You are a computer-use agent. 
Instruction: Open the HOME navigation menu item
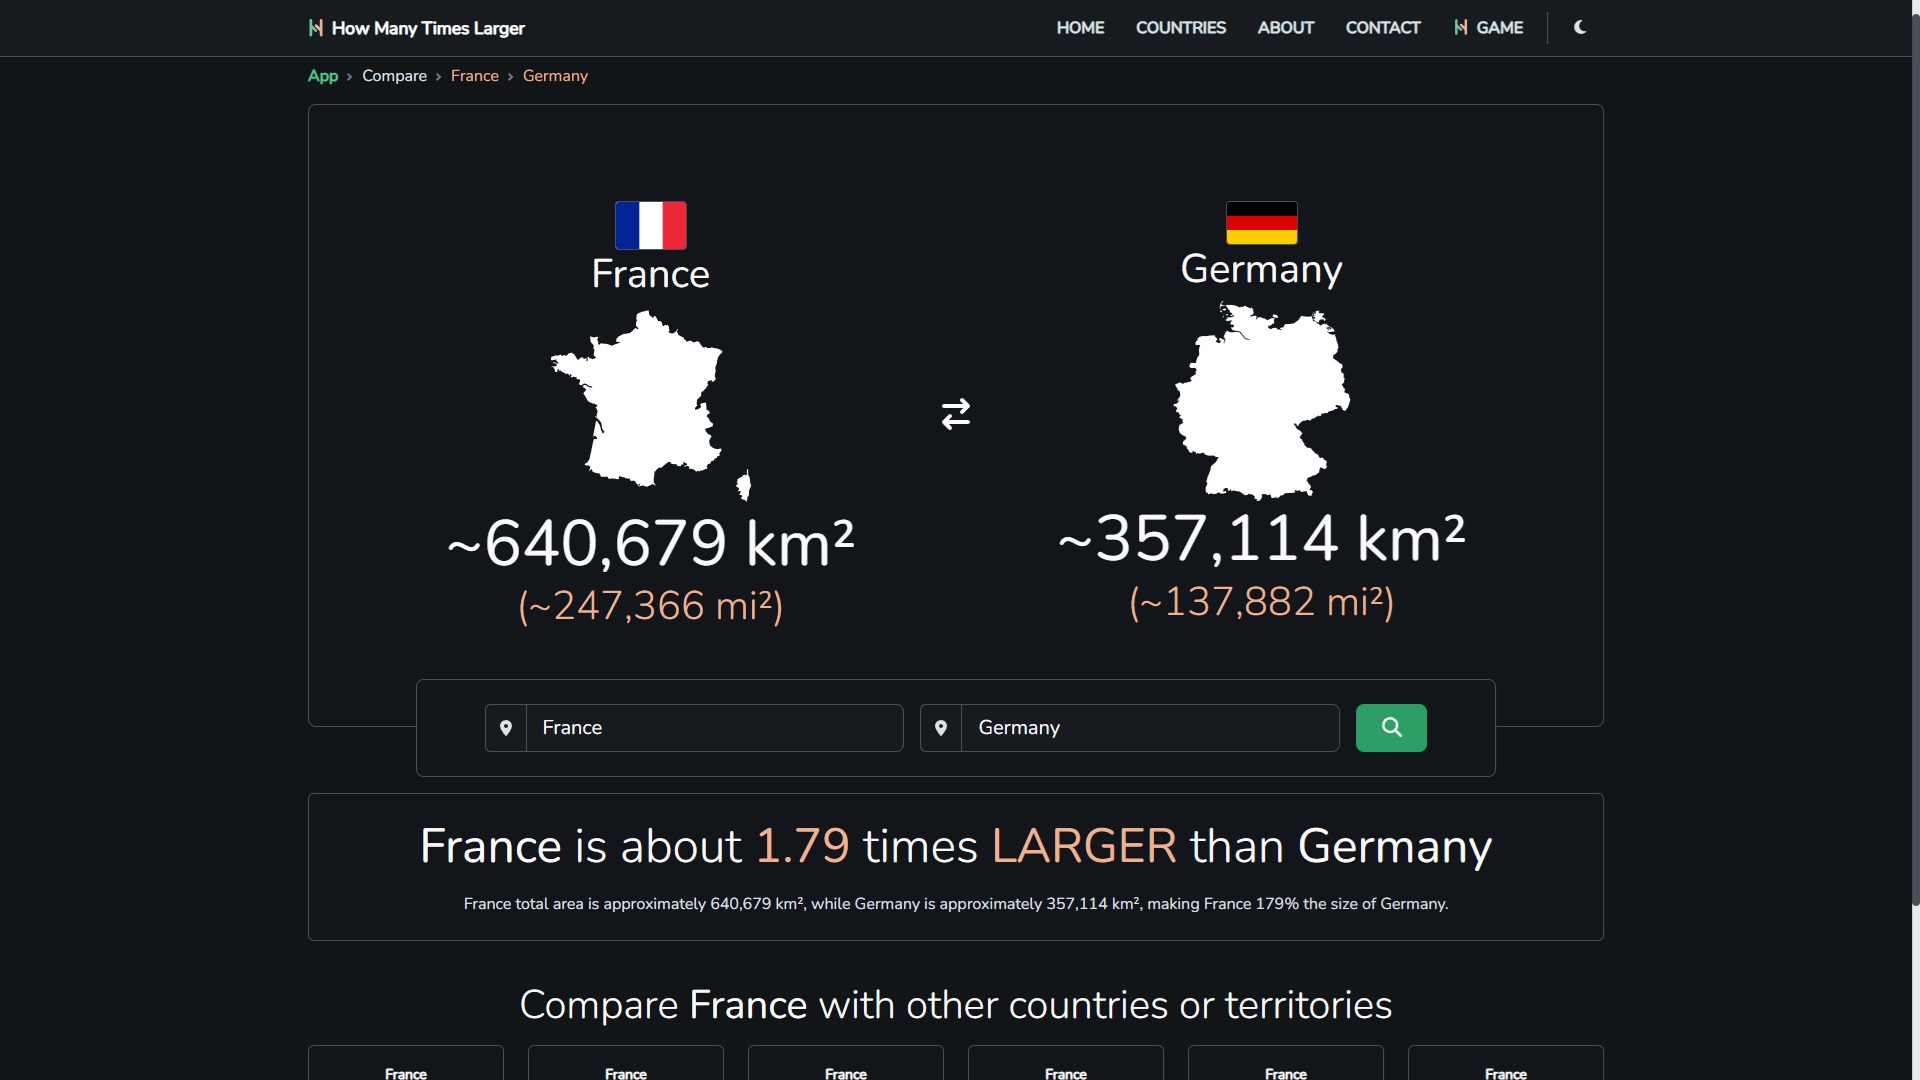tap(1080, 28)
